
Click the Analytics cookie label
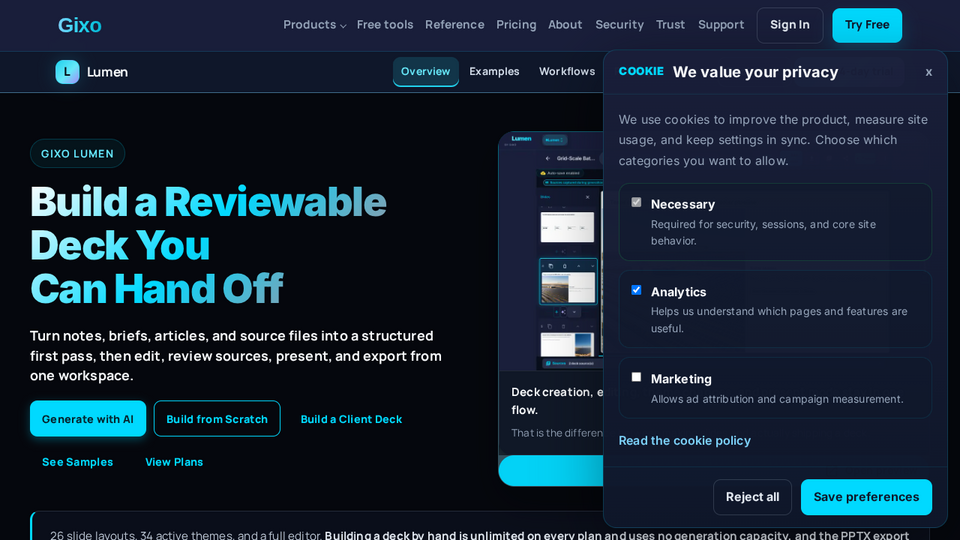tap(678, 292)
